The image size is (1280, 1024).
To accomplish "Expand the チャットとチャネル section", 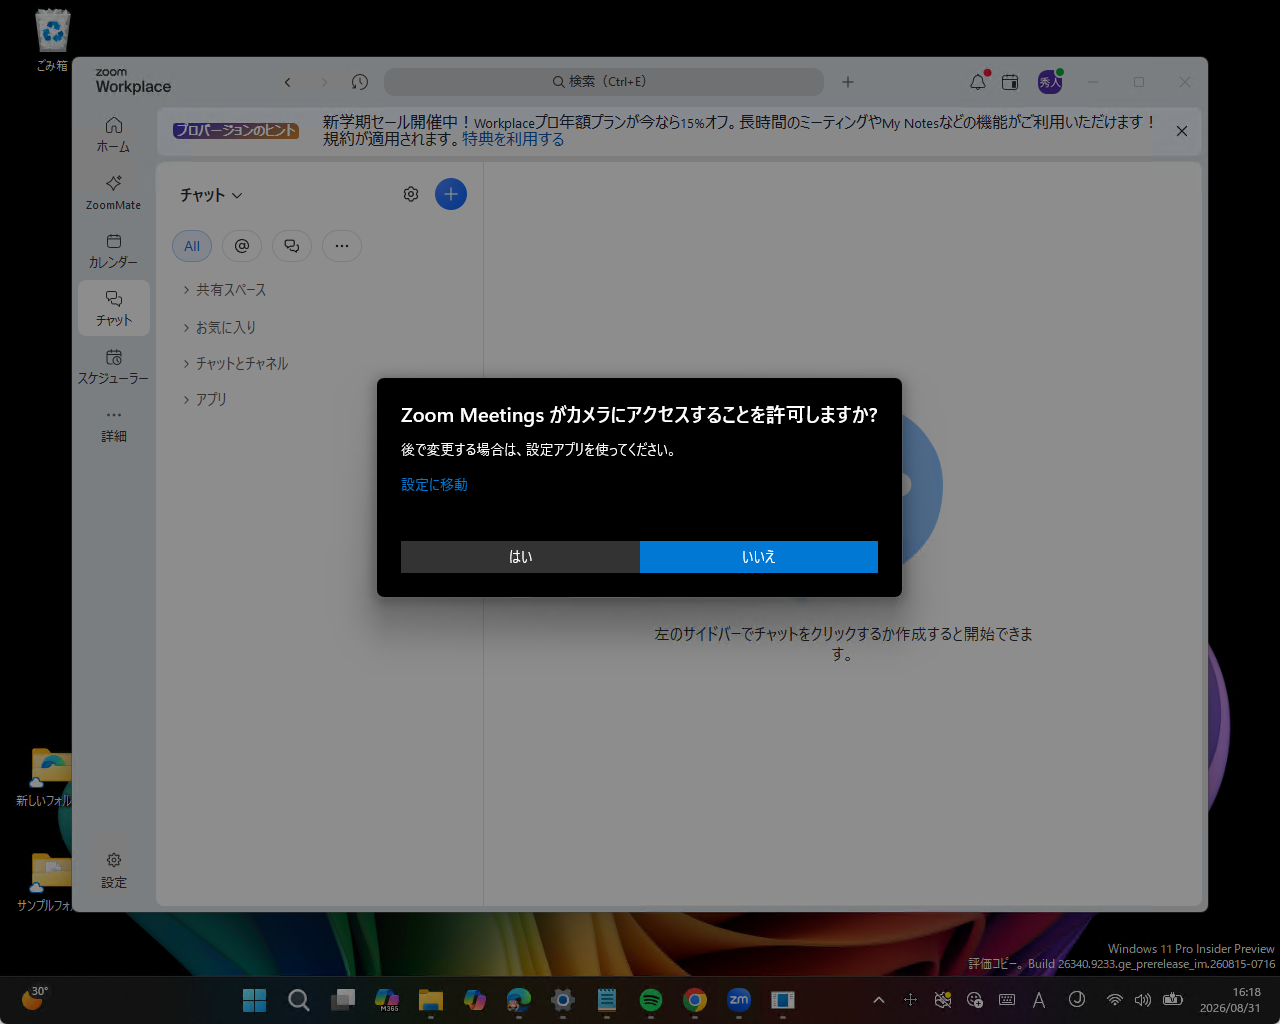I will (x=235, y=363).
